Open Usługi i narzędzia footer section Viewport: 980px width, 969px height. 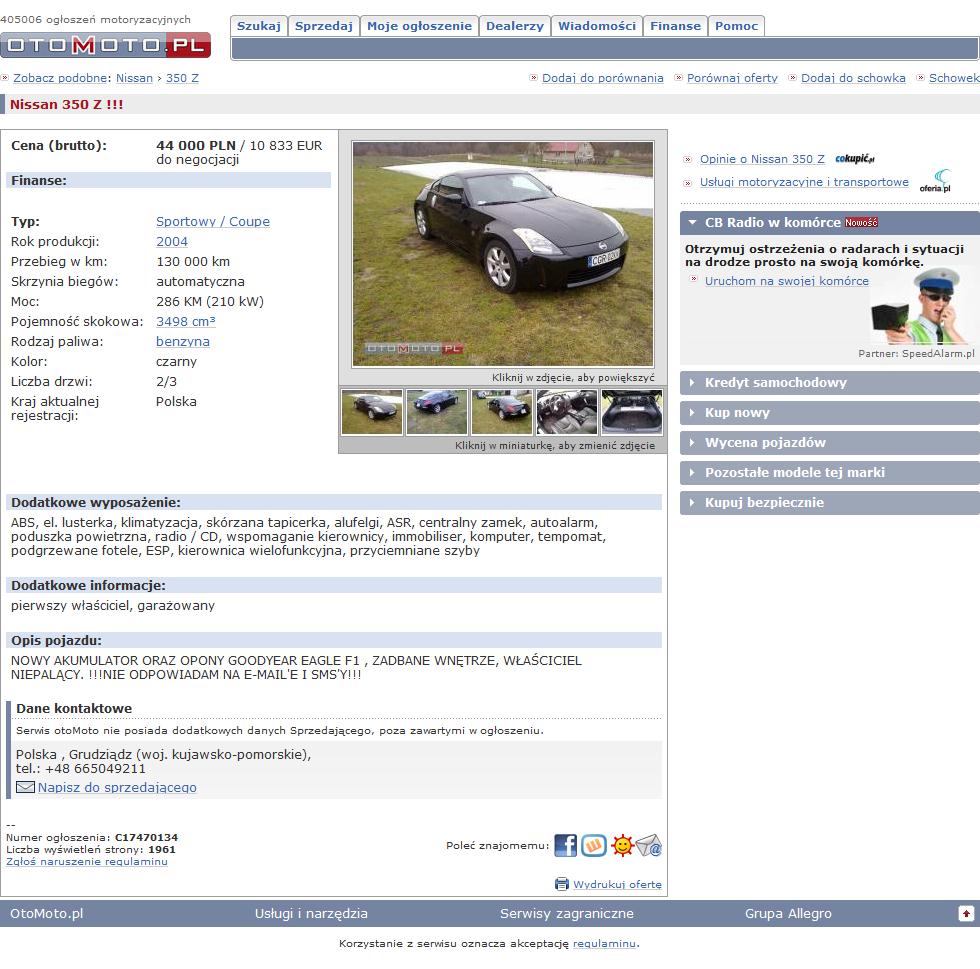[311, 913]
